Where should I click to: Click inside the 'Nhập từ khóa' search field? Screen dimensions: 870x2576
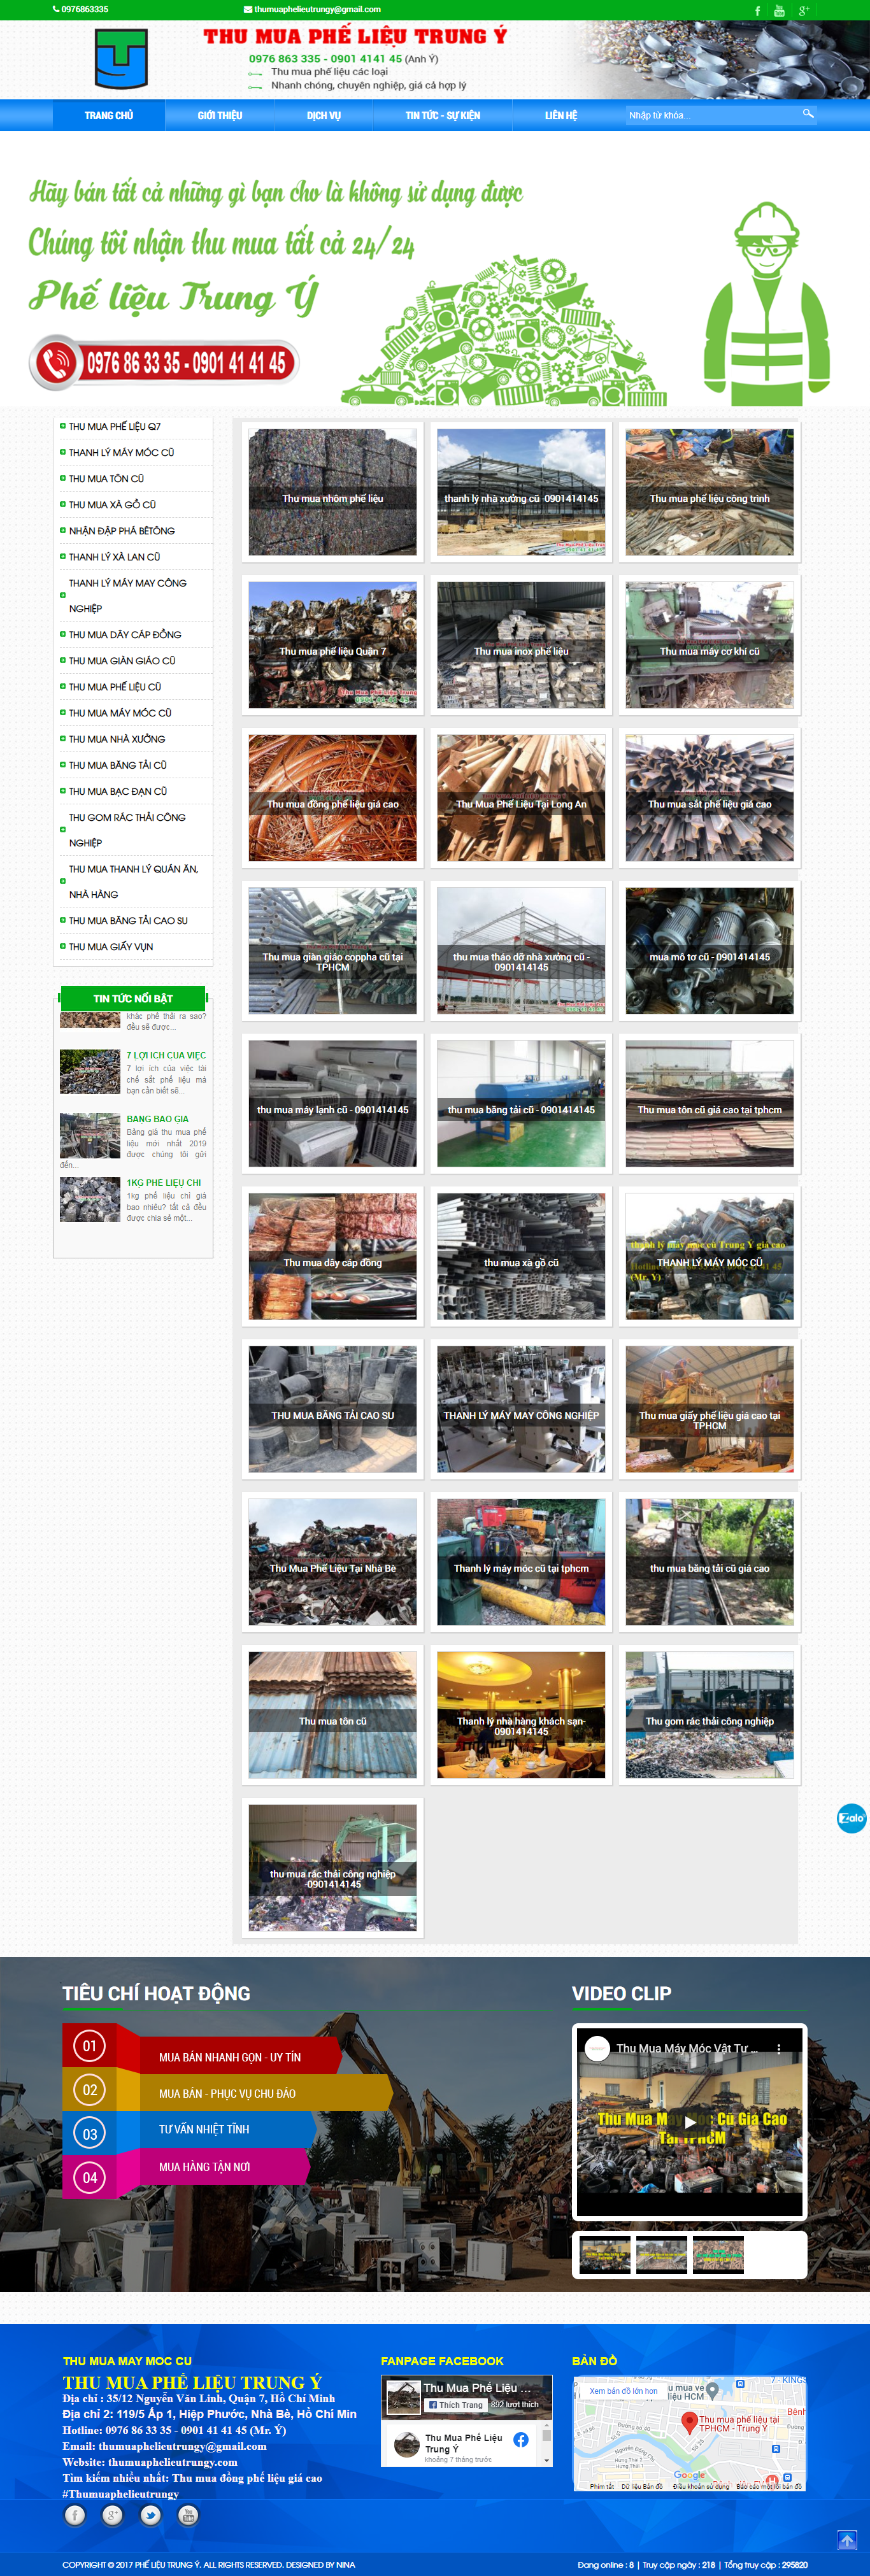[710, 116]
